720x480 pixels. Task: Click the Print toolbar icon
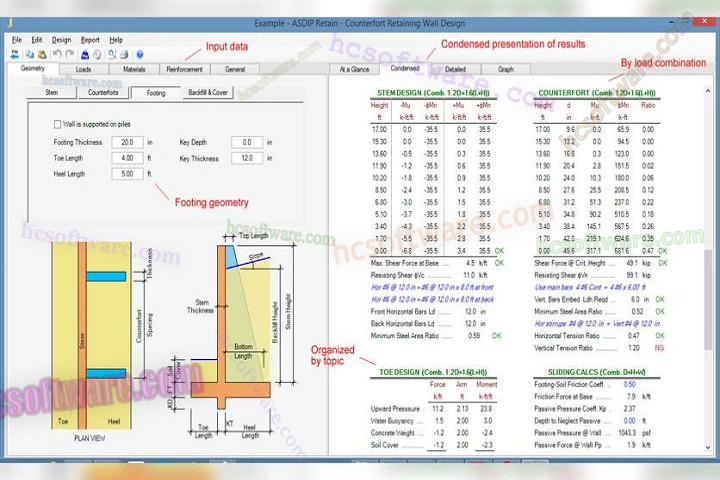click(124, 55)
